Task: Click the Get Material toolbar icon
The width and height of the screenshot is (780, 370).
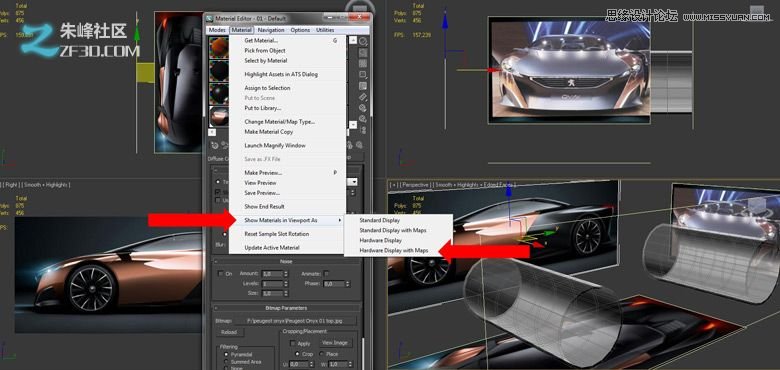Action: (x=215, y=145)
